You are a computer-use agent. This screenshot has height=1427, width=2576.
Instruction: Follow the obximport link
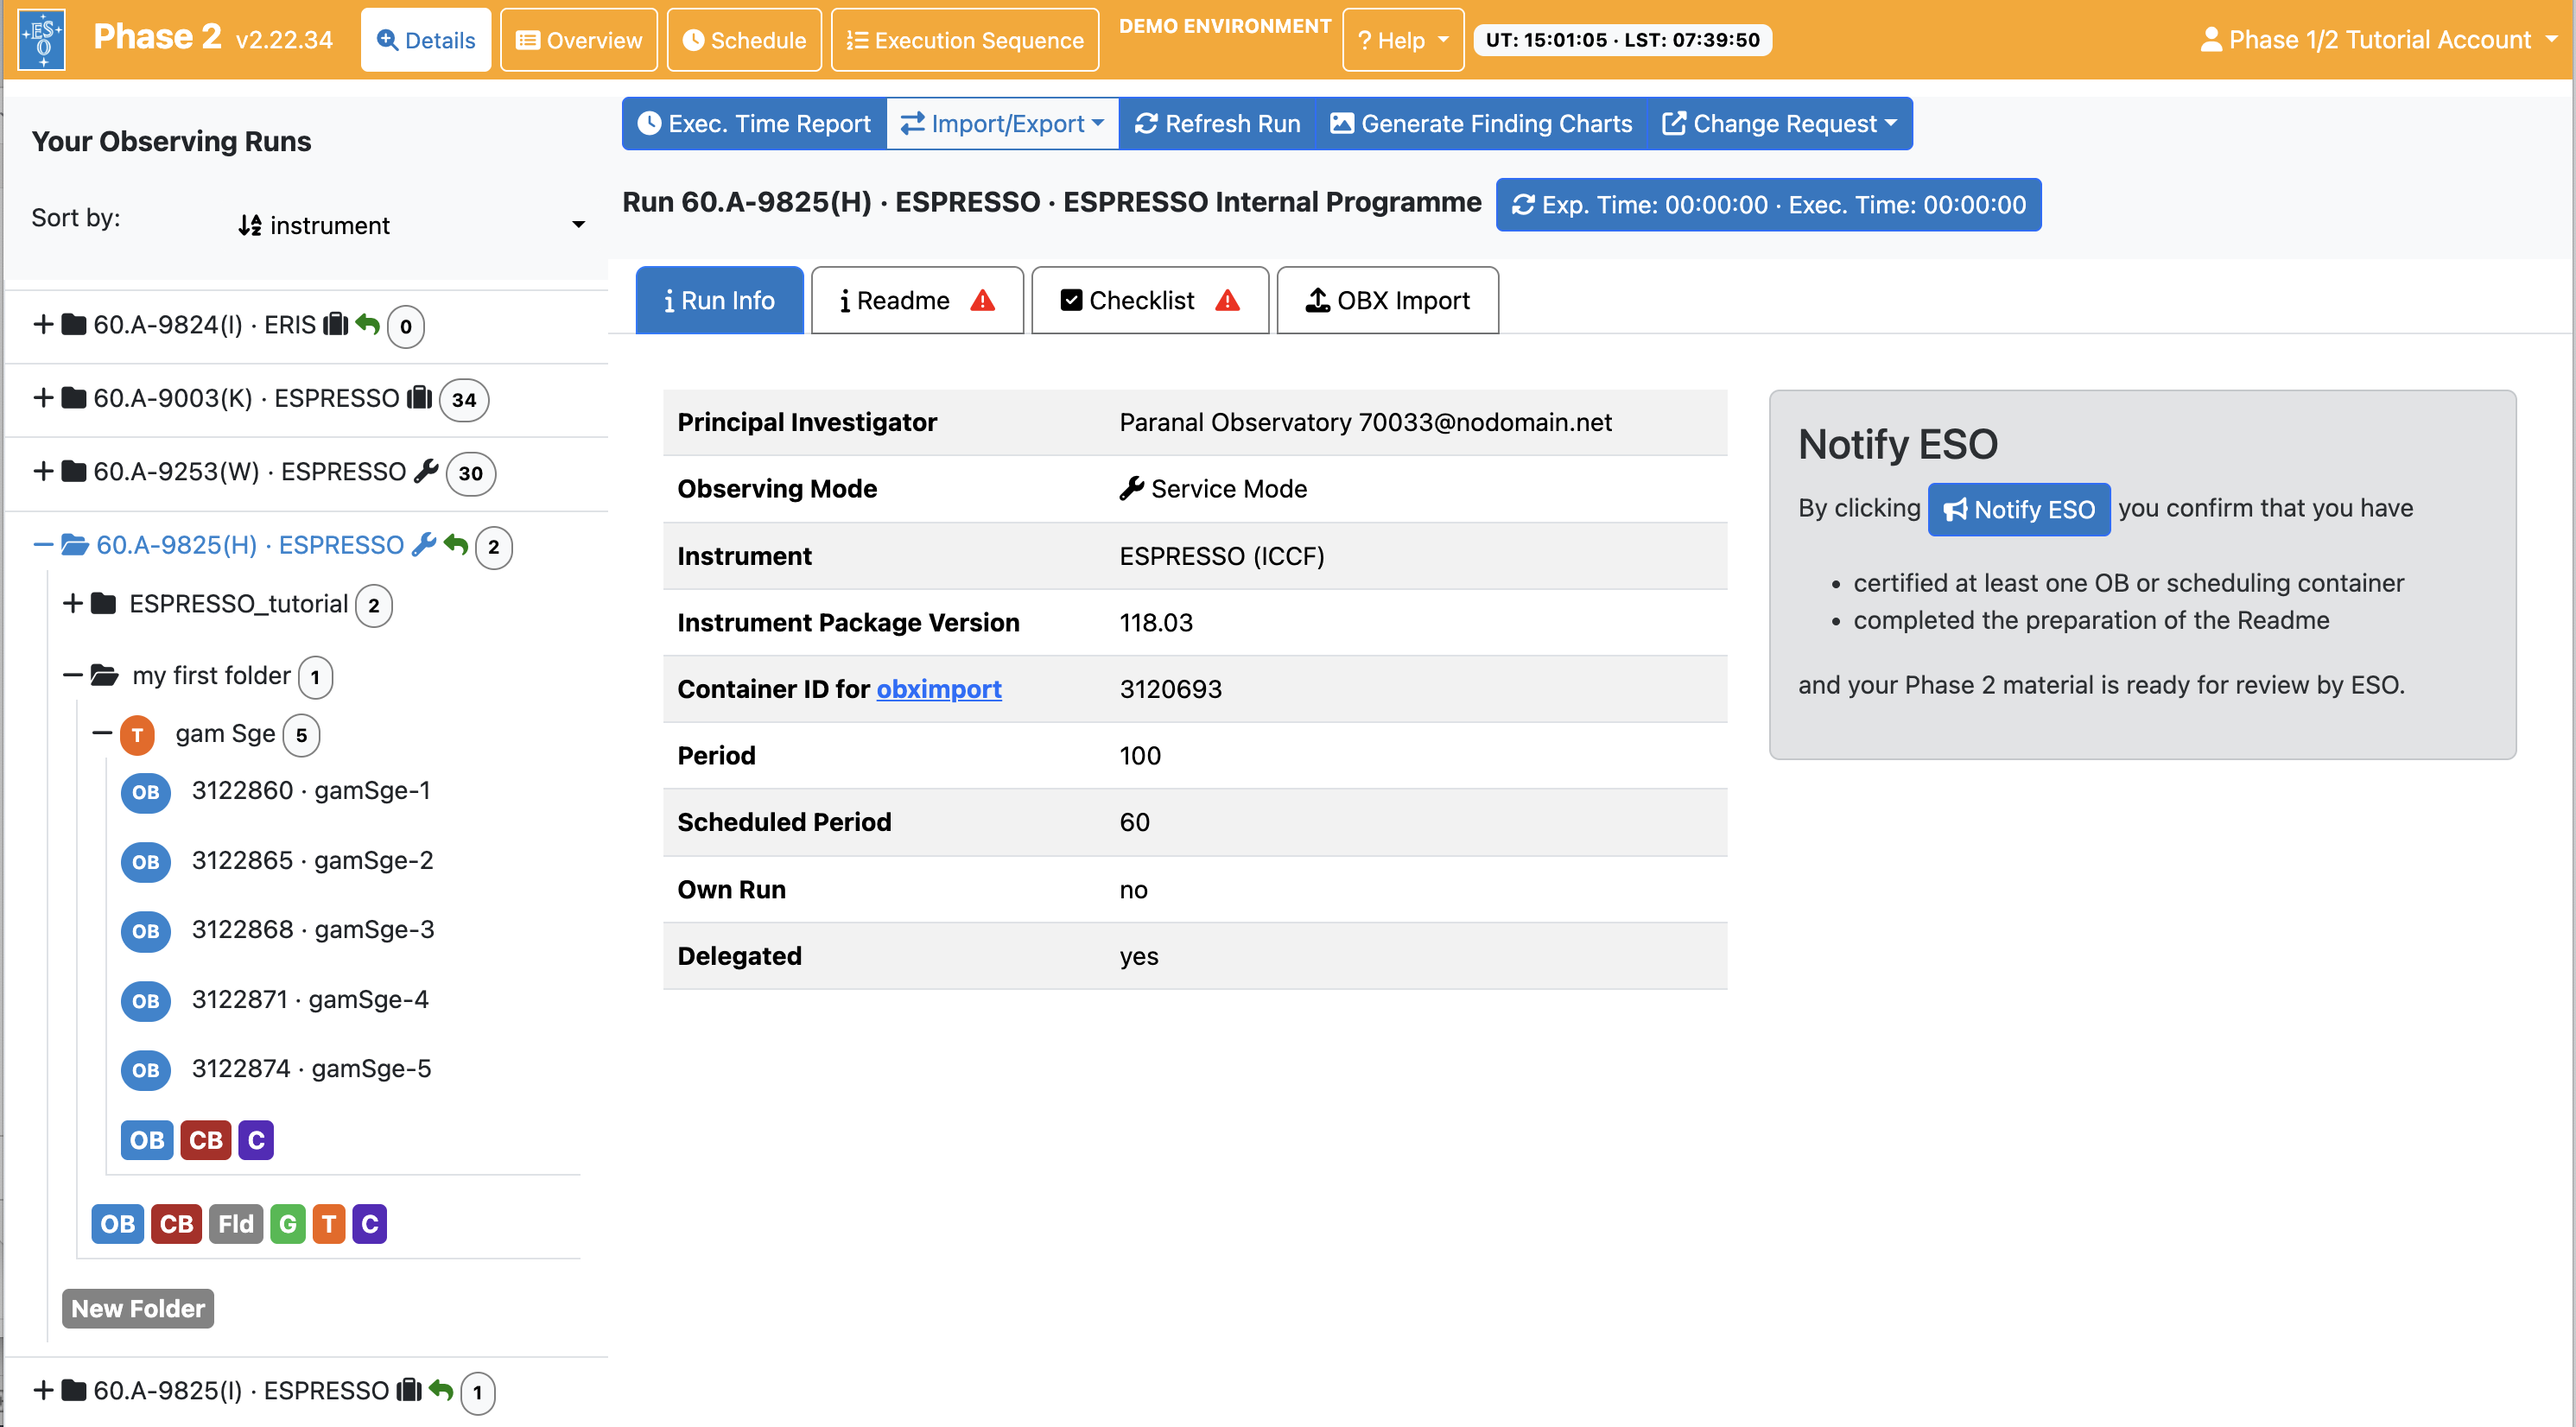coord(939,689)
